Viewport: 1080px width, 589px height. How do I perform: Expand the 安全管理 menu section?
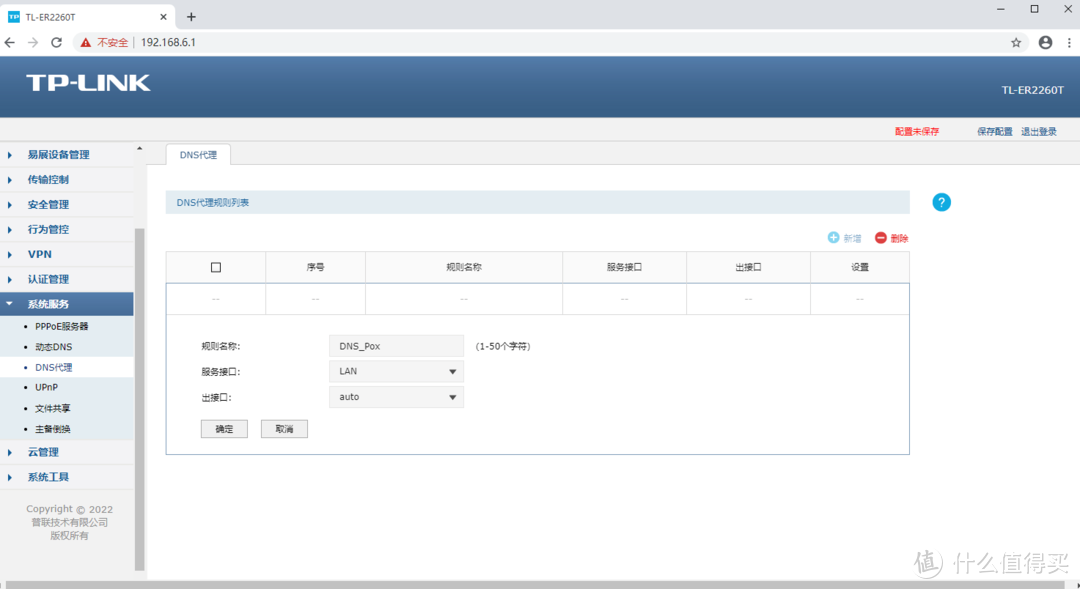point(48,205)
